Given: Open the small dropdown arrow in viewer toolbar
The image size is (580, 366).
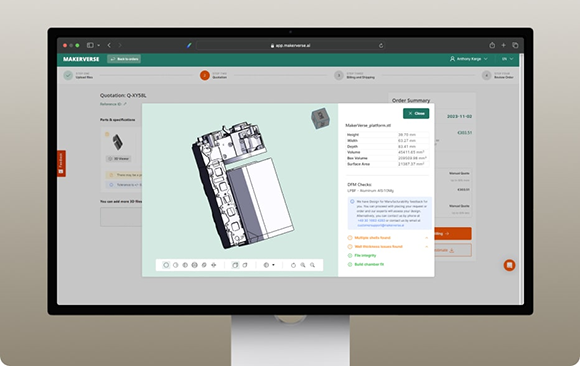Looking at the screenshot, I should (273, 265).
